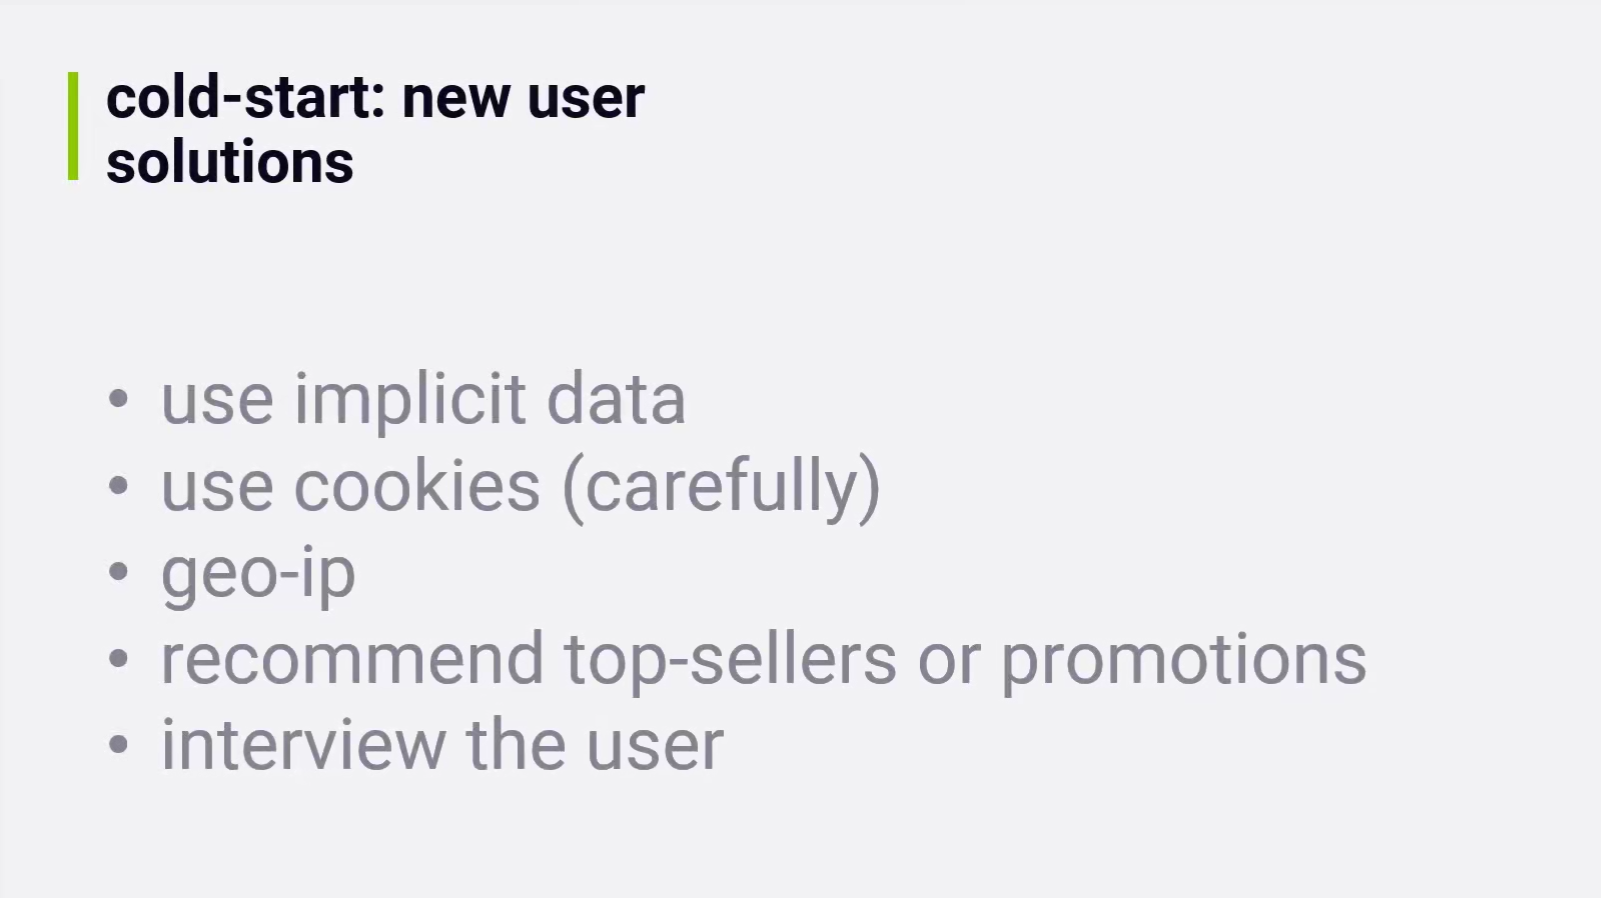The image size is (1601, 898).
Task: Click "new user" in the slide title
Action: coord(523,98)
